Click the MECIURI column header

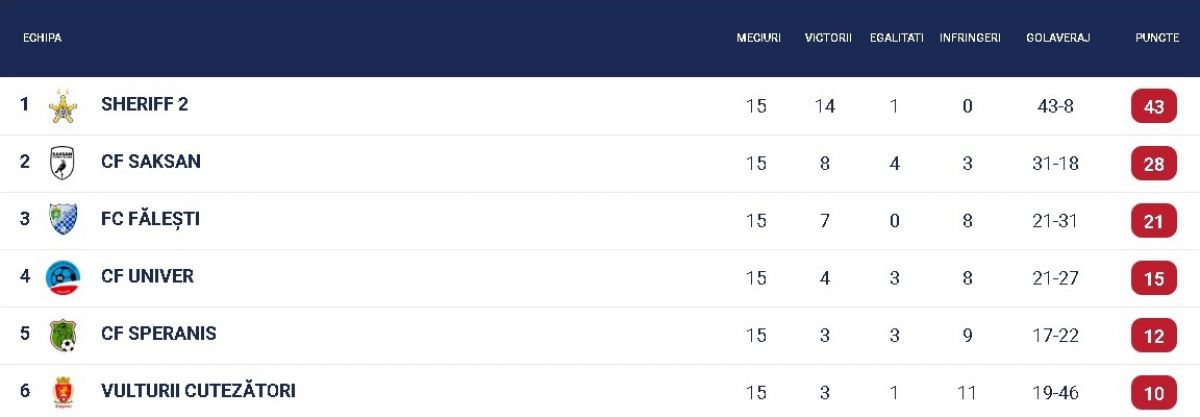point(758,38)
